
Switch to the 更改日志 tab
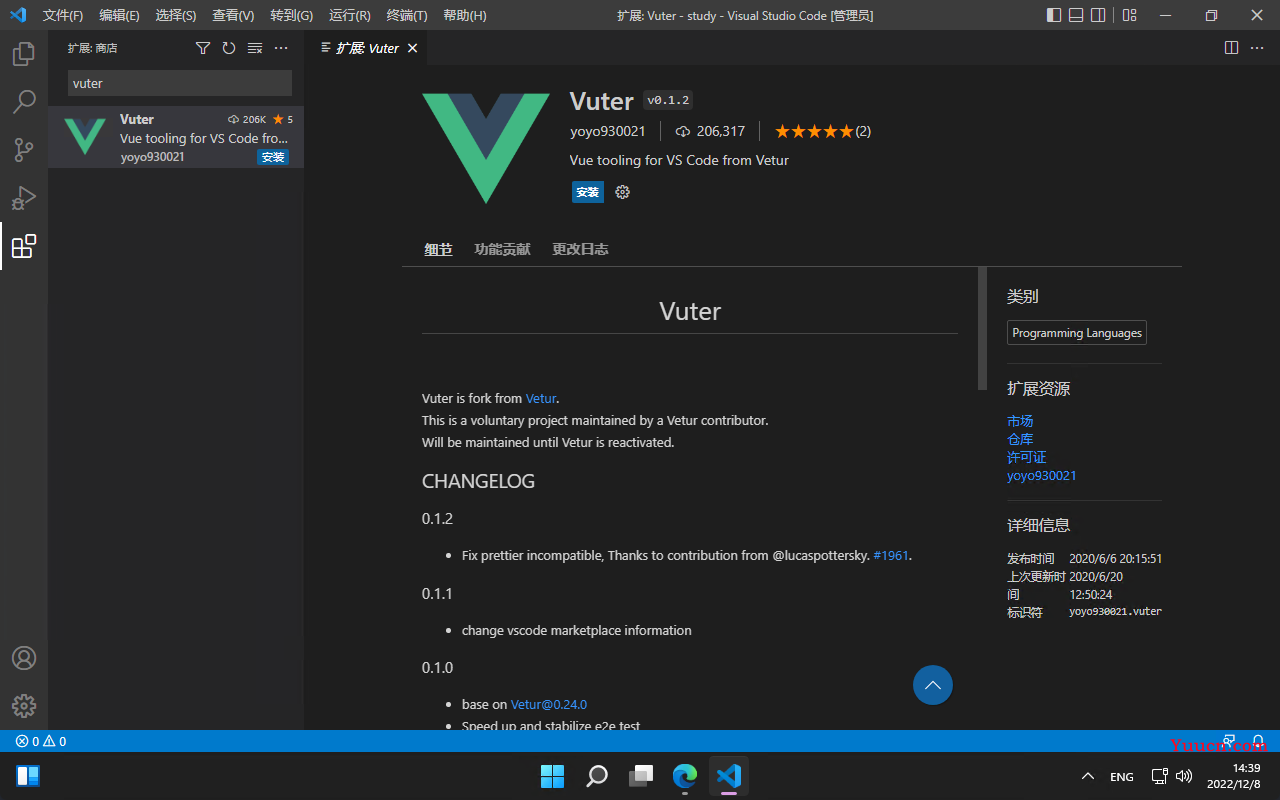point(580,249)
